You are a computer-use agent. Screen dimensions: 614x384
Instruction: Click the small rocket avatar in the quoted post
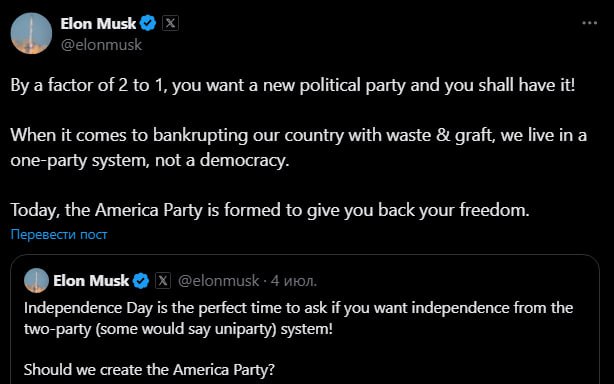36,280
